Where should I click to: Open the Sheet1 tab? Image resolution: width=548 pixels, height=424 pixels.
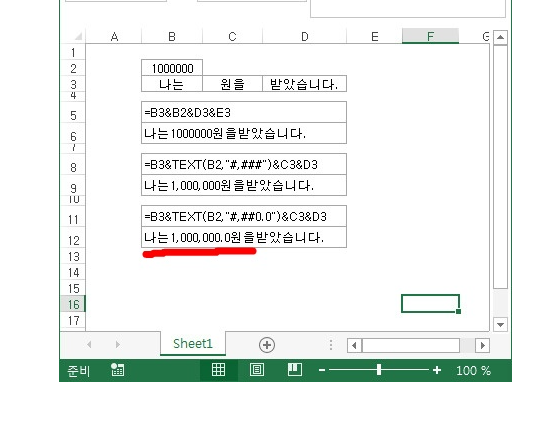tap(193, 344)
